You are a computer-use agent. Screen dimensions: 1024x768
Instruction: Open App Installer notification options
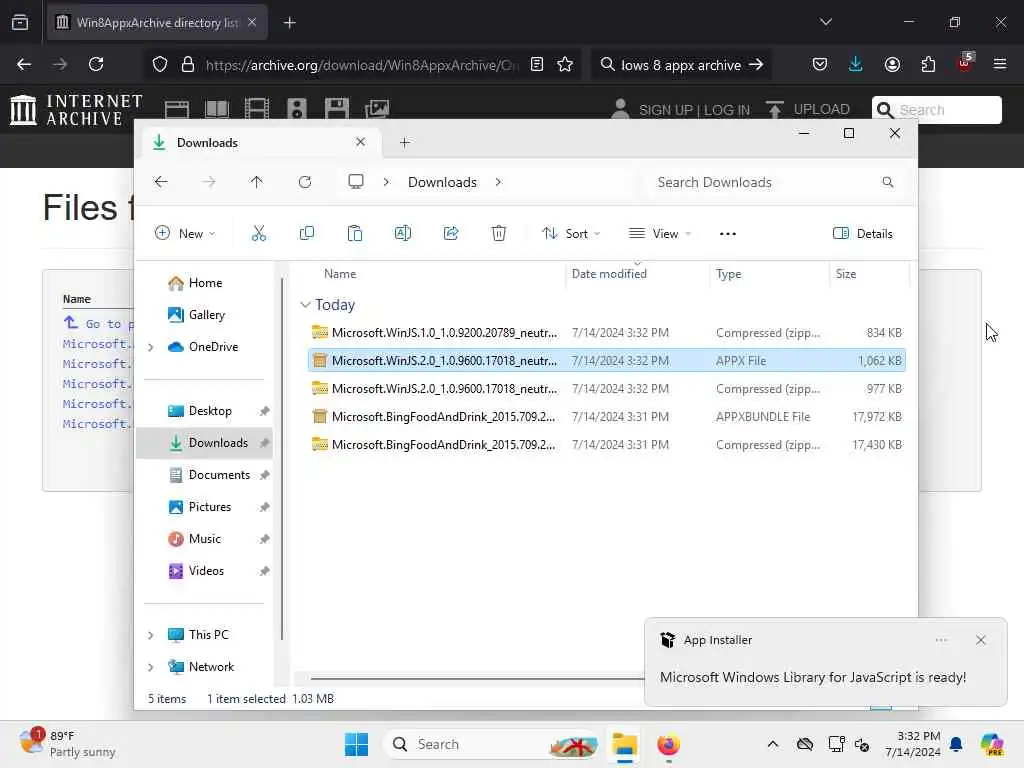pos(940,640)
